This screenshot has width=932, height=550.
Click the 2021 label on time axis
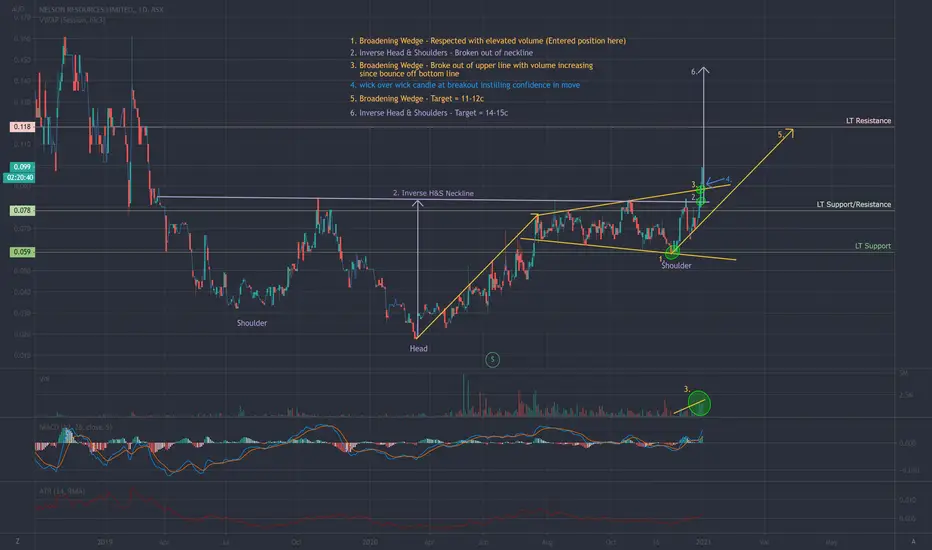pos(703,542)
